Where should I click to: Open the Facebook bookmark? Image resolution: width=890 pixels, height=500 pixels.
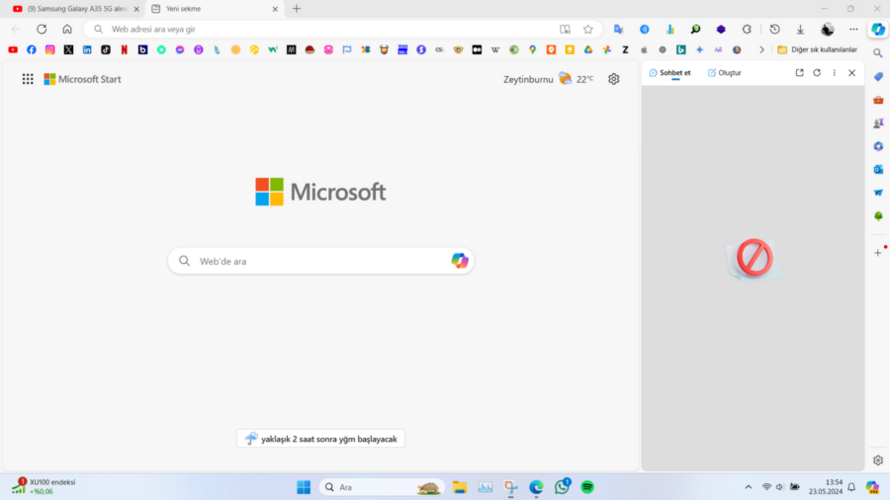pos(31,50)
